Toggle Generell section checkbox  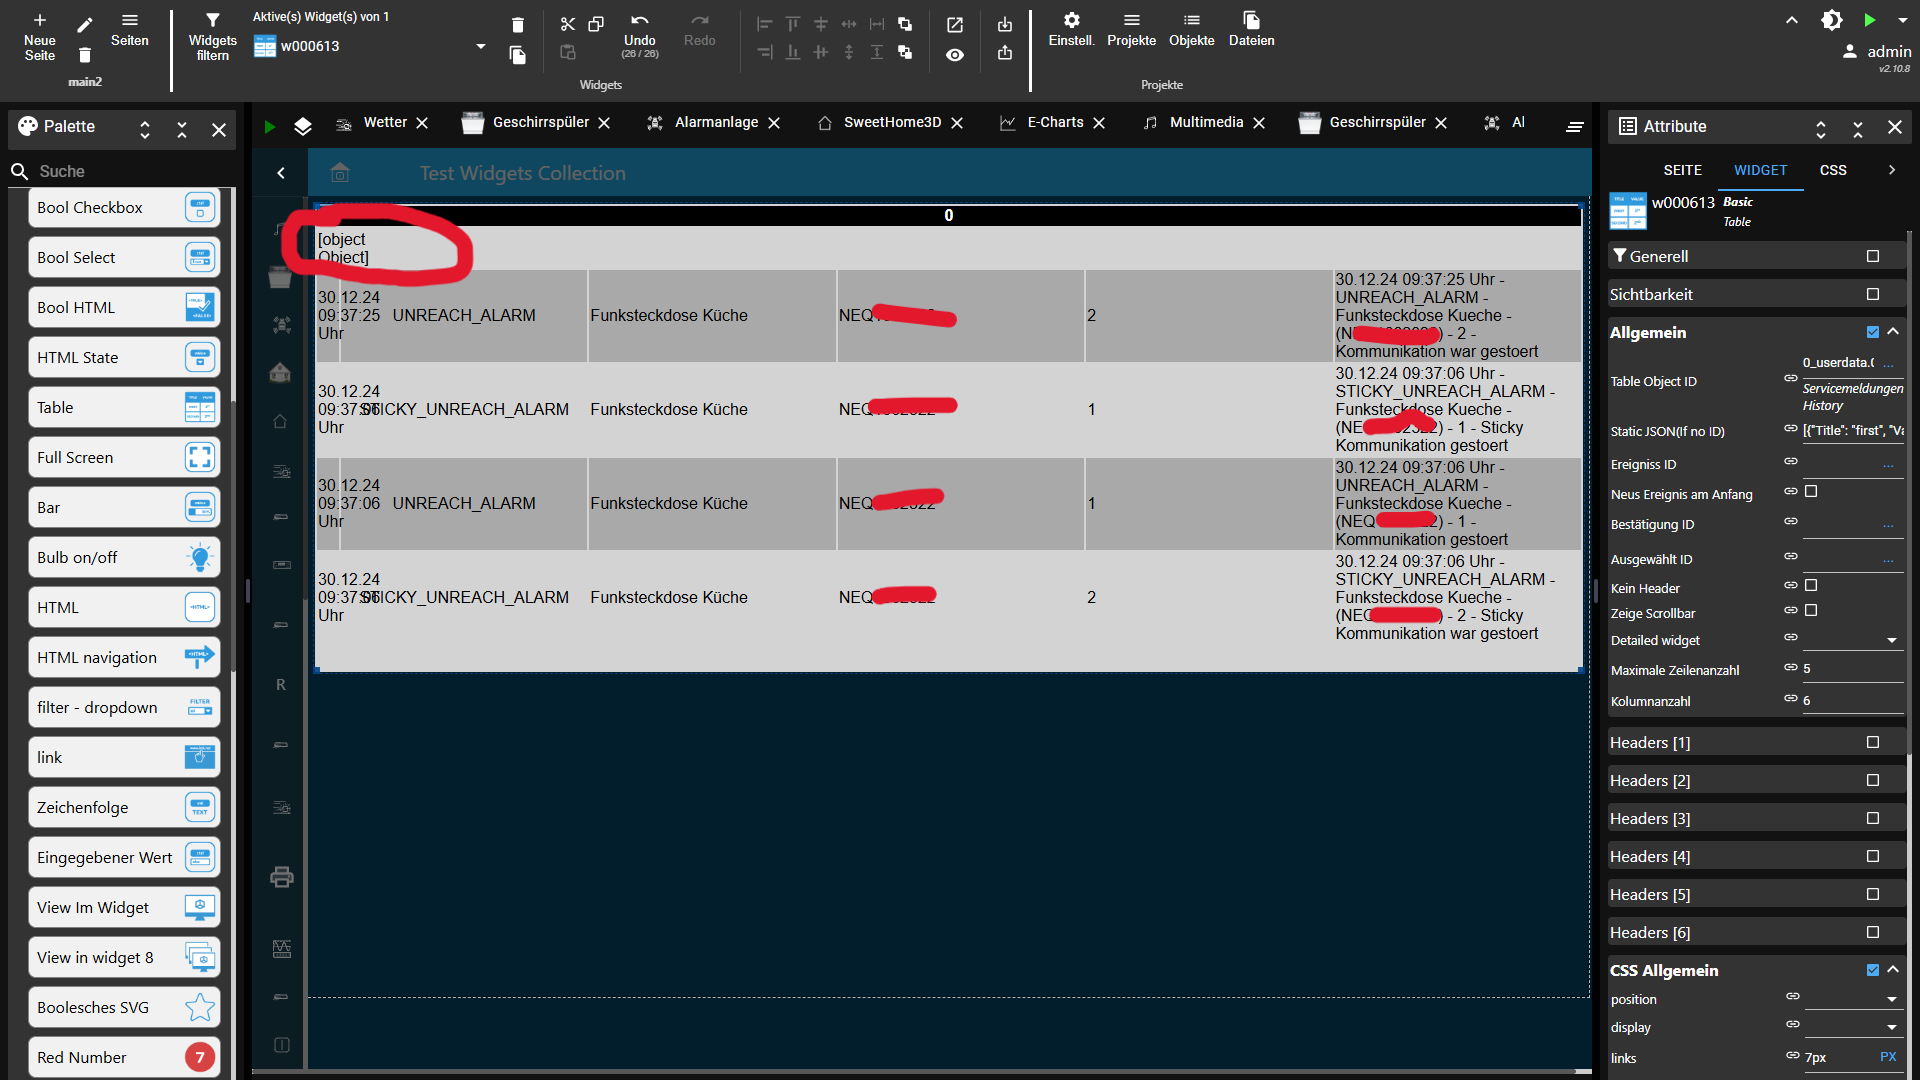[1873, 256]
